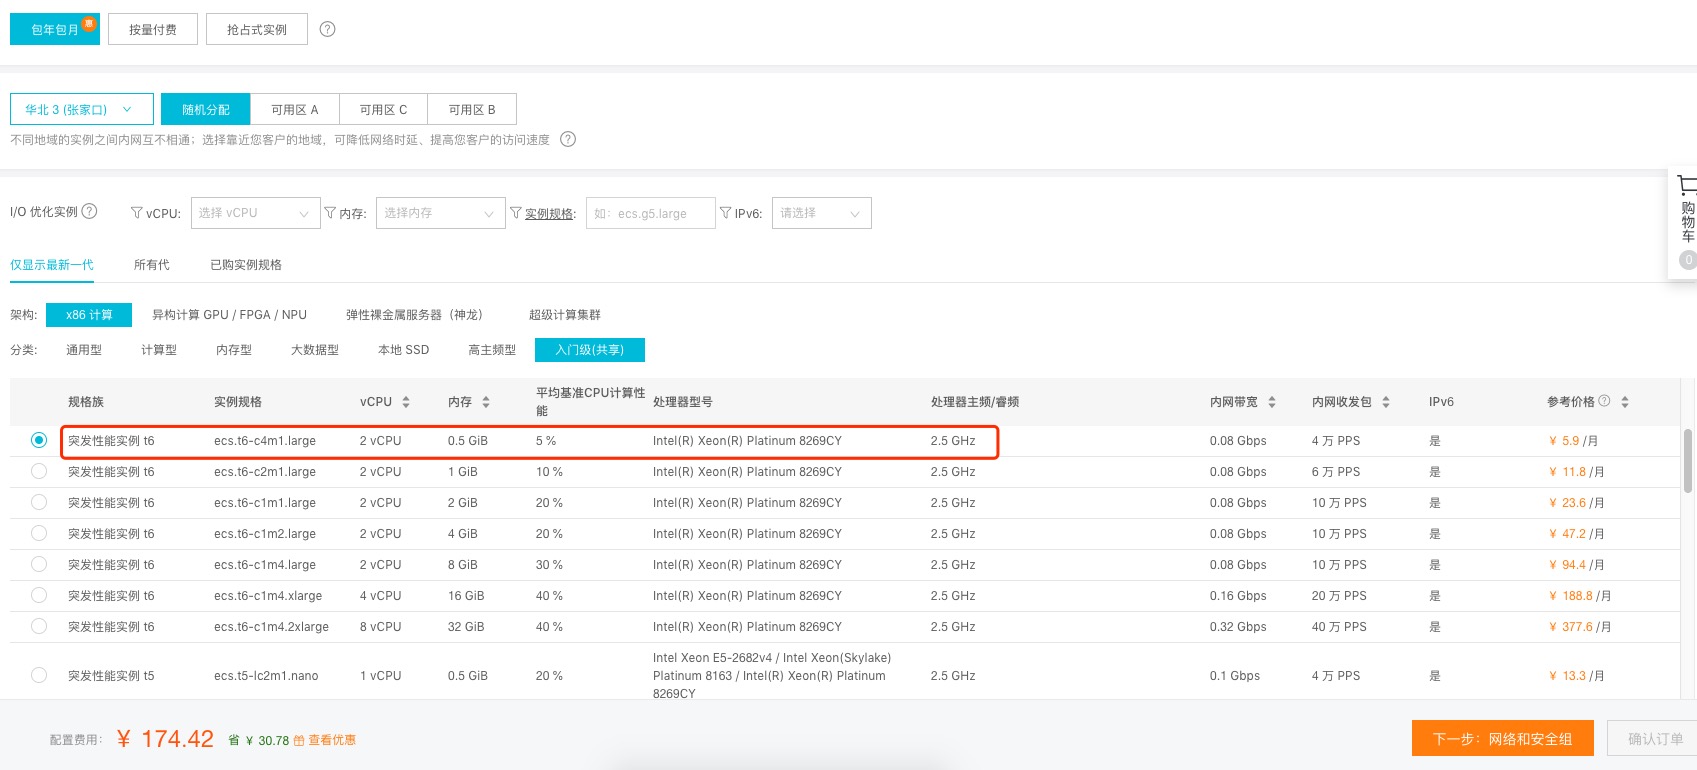Click the IPv6 filter funnel icon
The width and height of the screenshot is (1697, 770).
pos(726,213)
